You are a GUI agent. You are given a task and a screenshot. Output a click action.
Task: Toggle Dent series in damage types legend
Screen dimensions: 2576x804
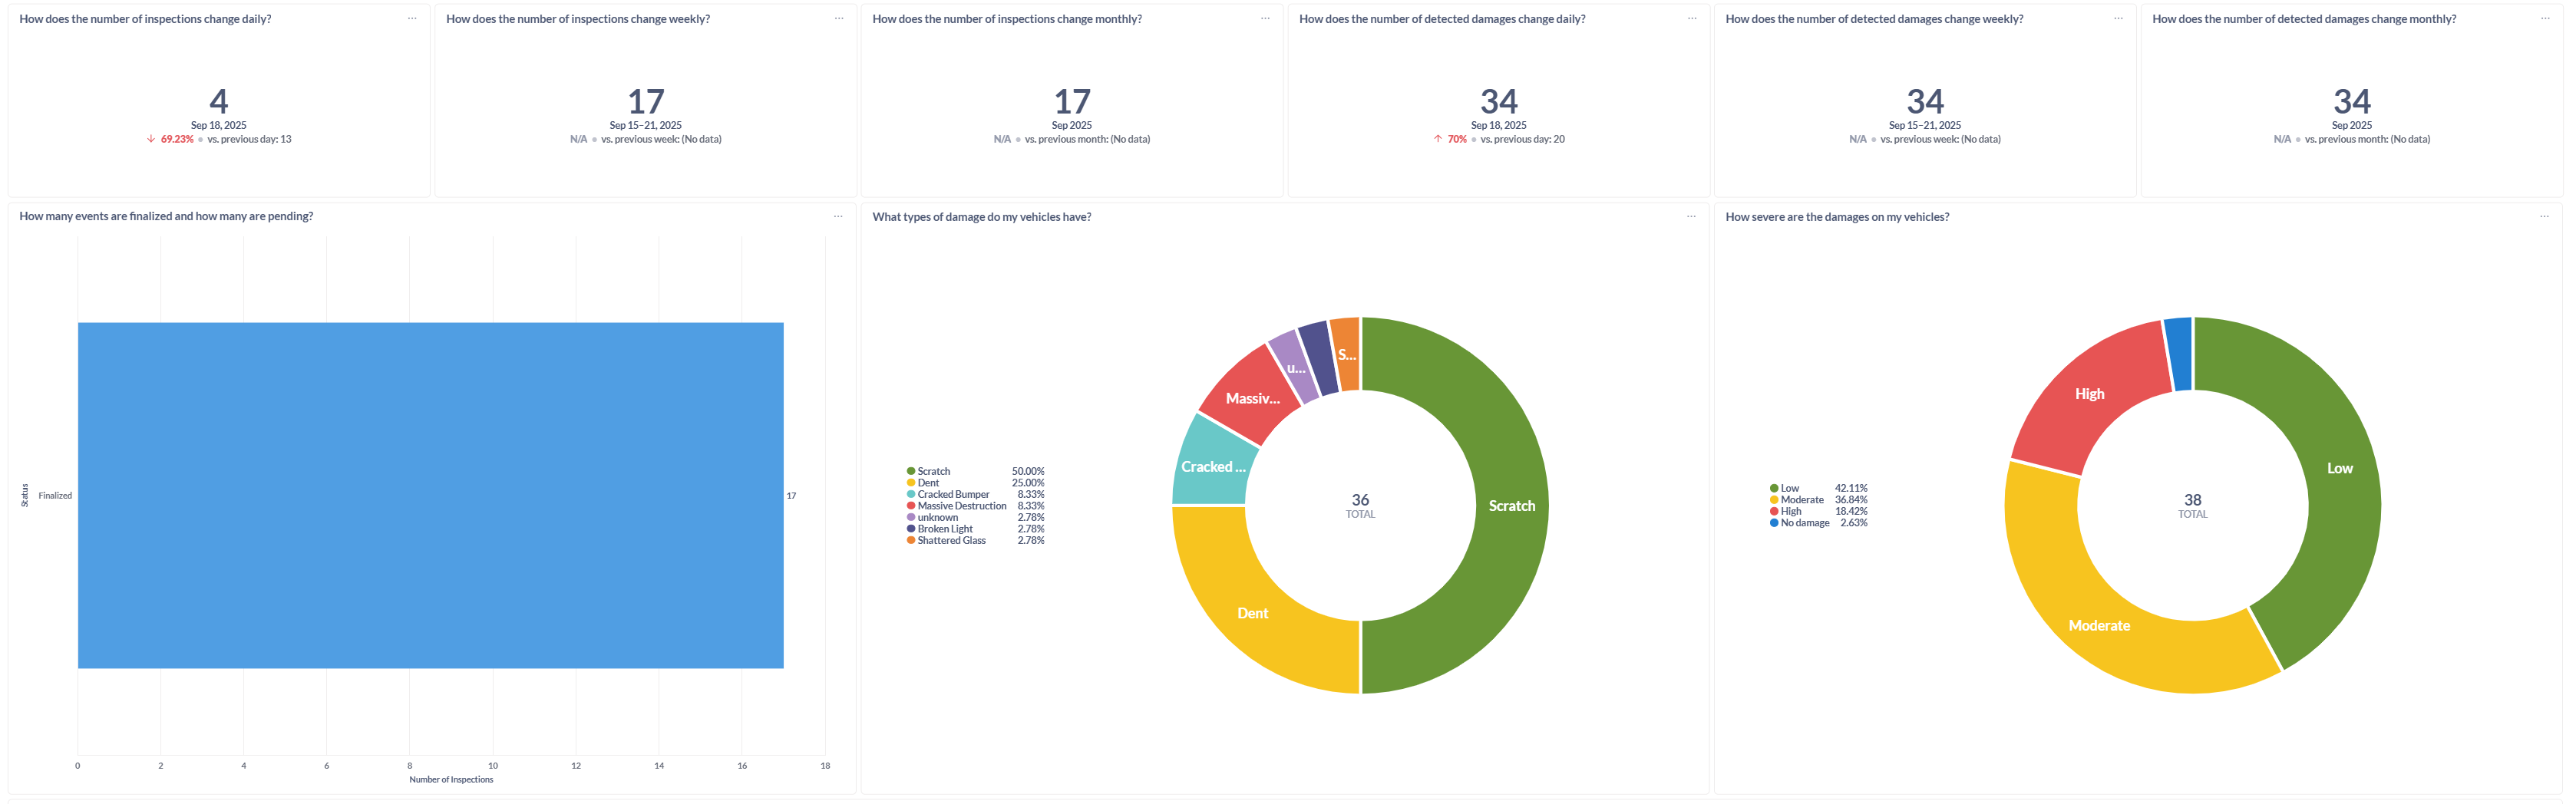pyautogui.click(x=928, y=483)
